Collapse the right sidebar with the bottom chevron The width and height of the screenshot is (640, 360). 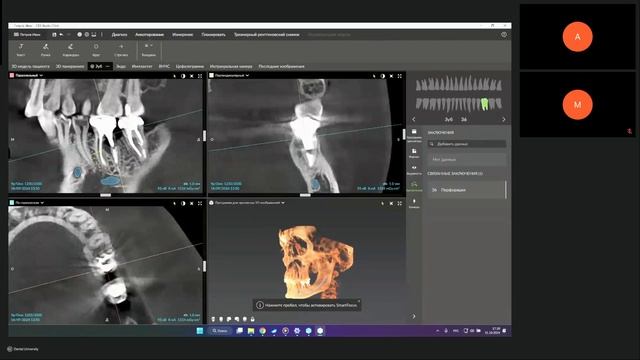(x=414, y=316)
